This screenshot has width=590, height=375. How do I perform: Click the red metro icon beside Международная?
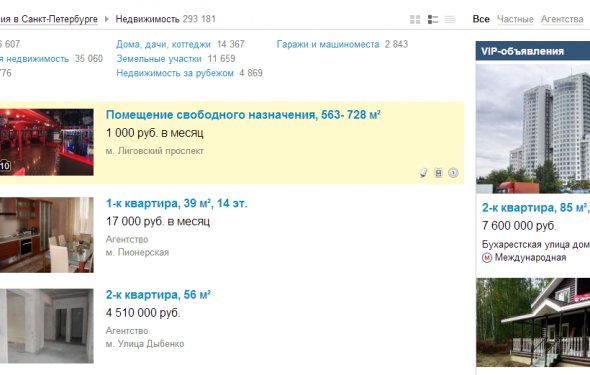(487, 258)
